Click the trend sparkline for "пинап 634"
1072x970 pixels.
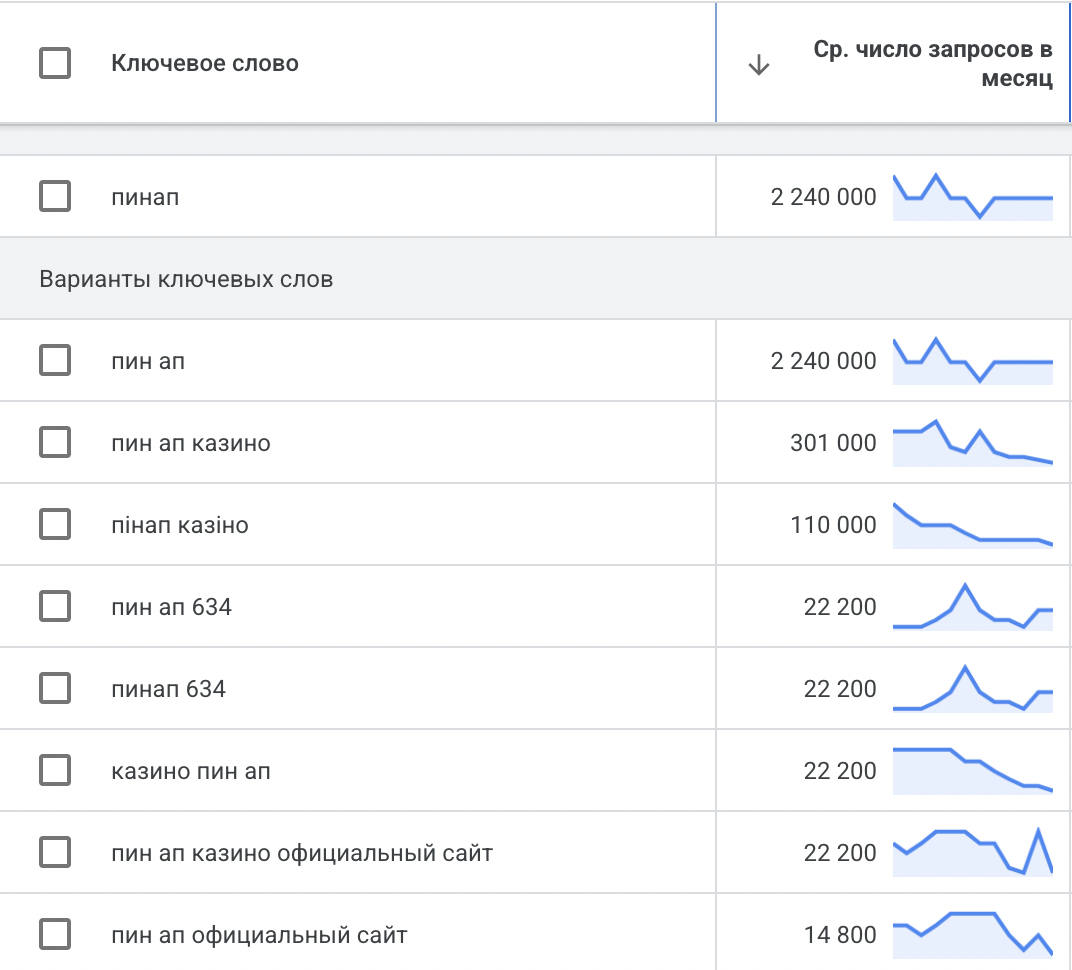(972, 689)
